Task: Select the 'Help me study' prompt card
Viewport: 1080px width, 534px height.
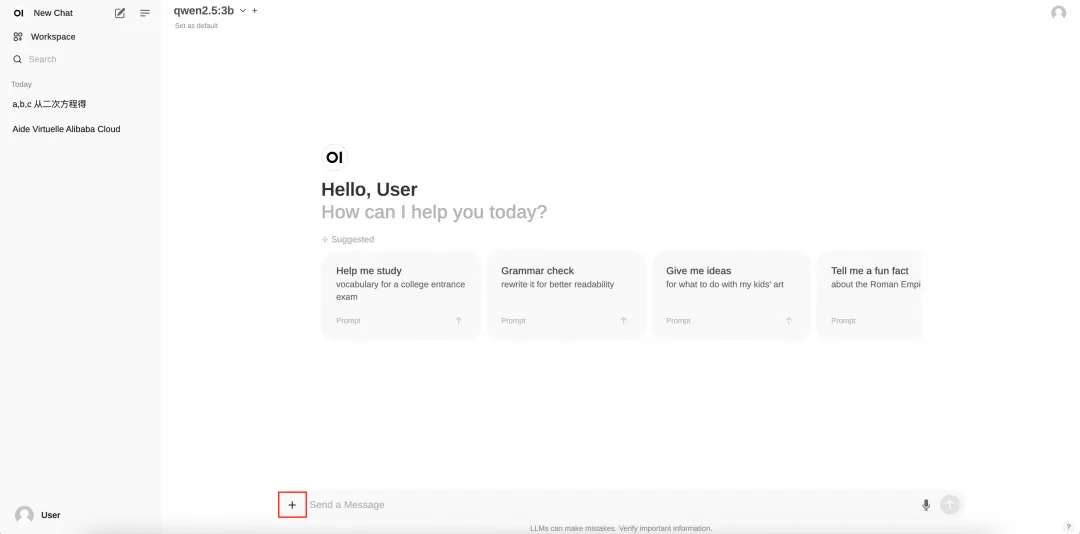Action: (401, 295)
